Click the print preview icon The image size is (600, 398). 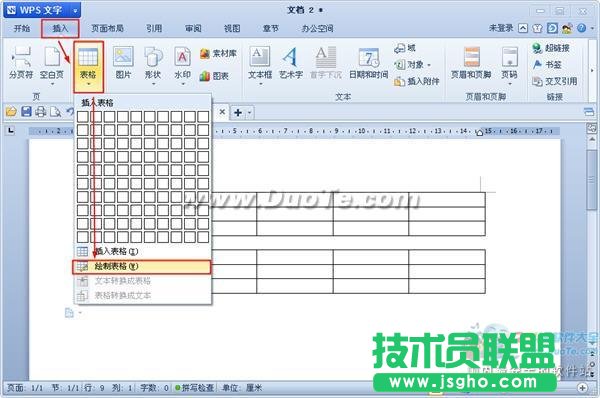point(55,112)
